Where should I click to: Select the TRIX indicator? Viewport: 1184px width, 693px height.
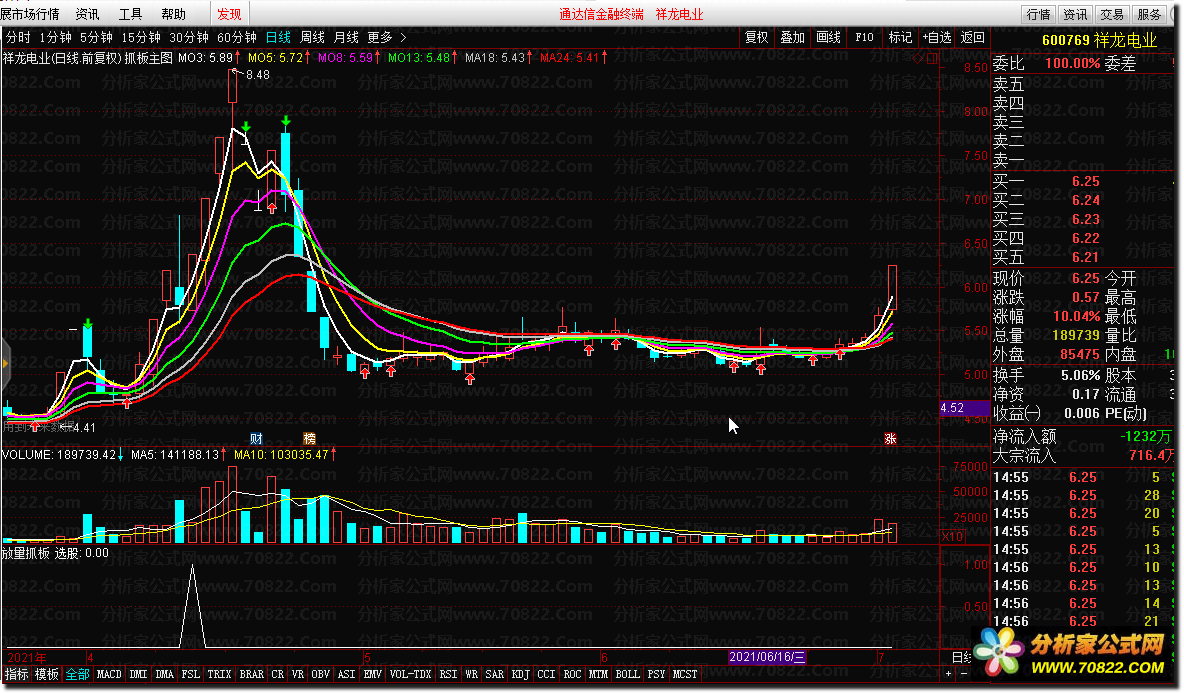click(219, 674)
